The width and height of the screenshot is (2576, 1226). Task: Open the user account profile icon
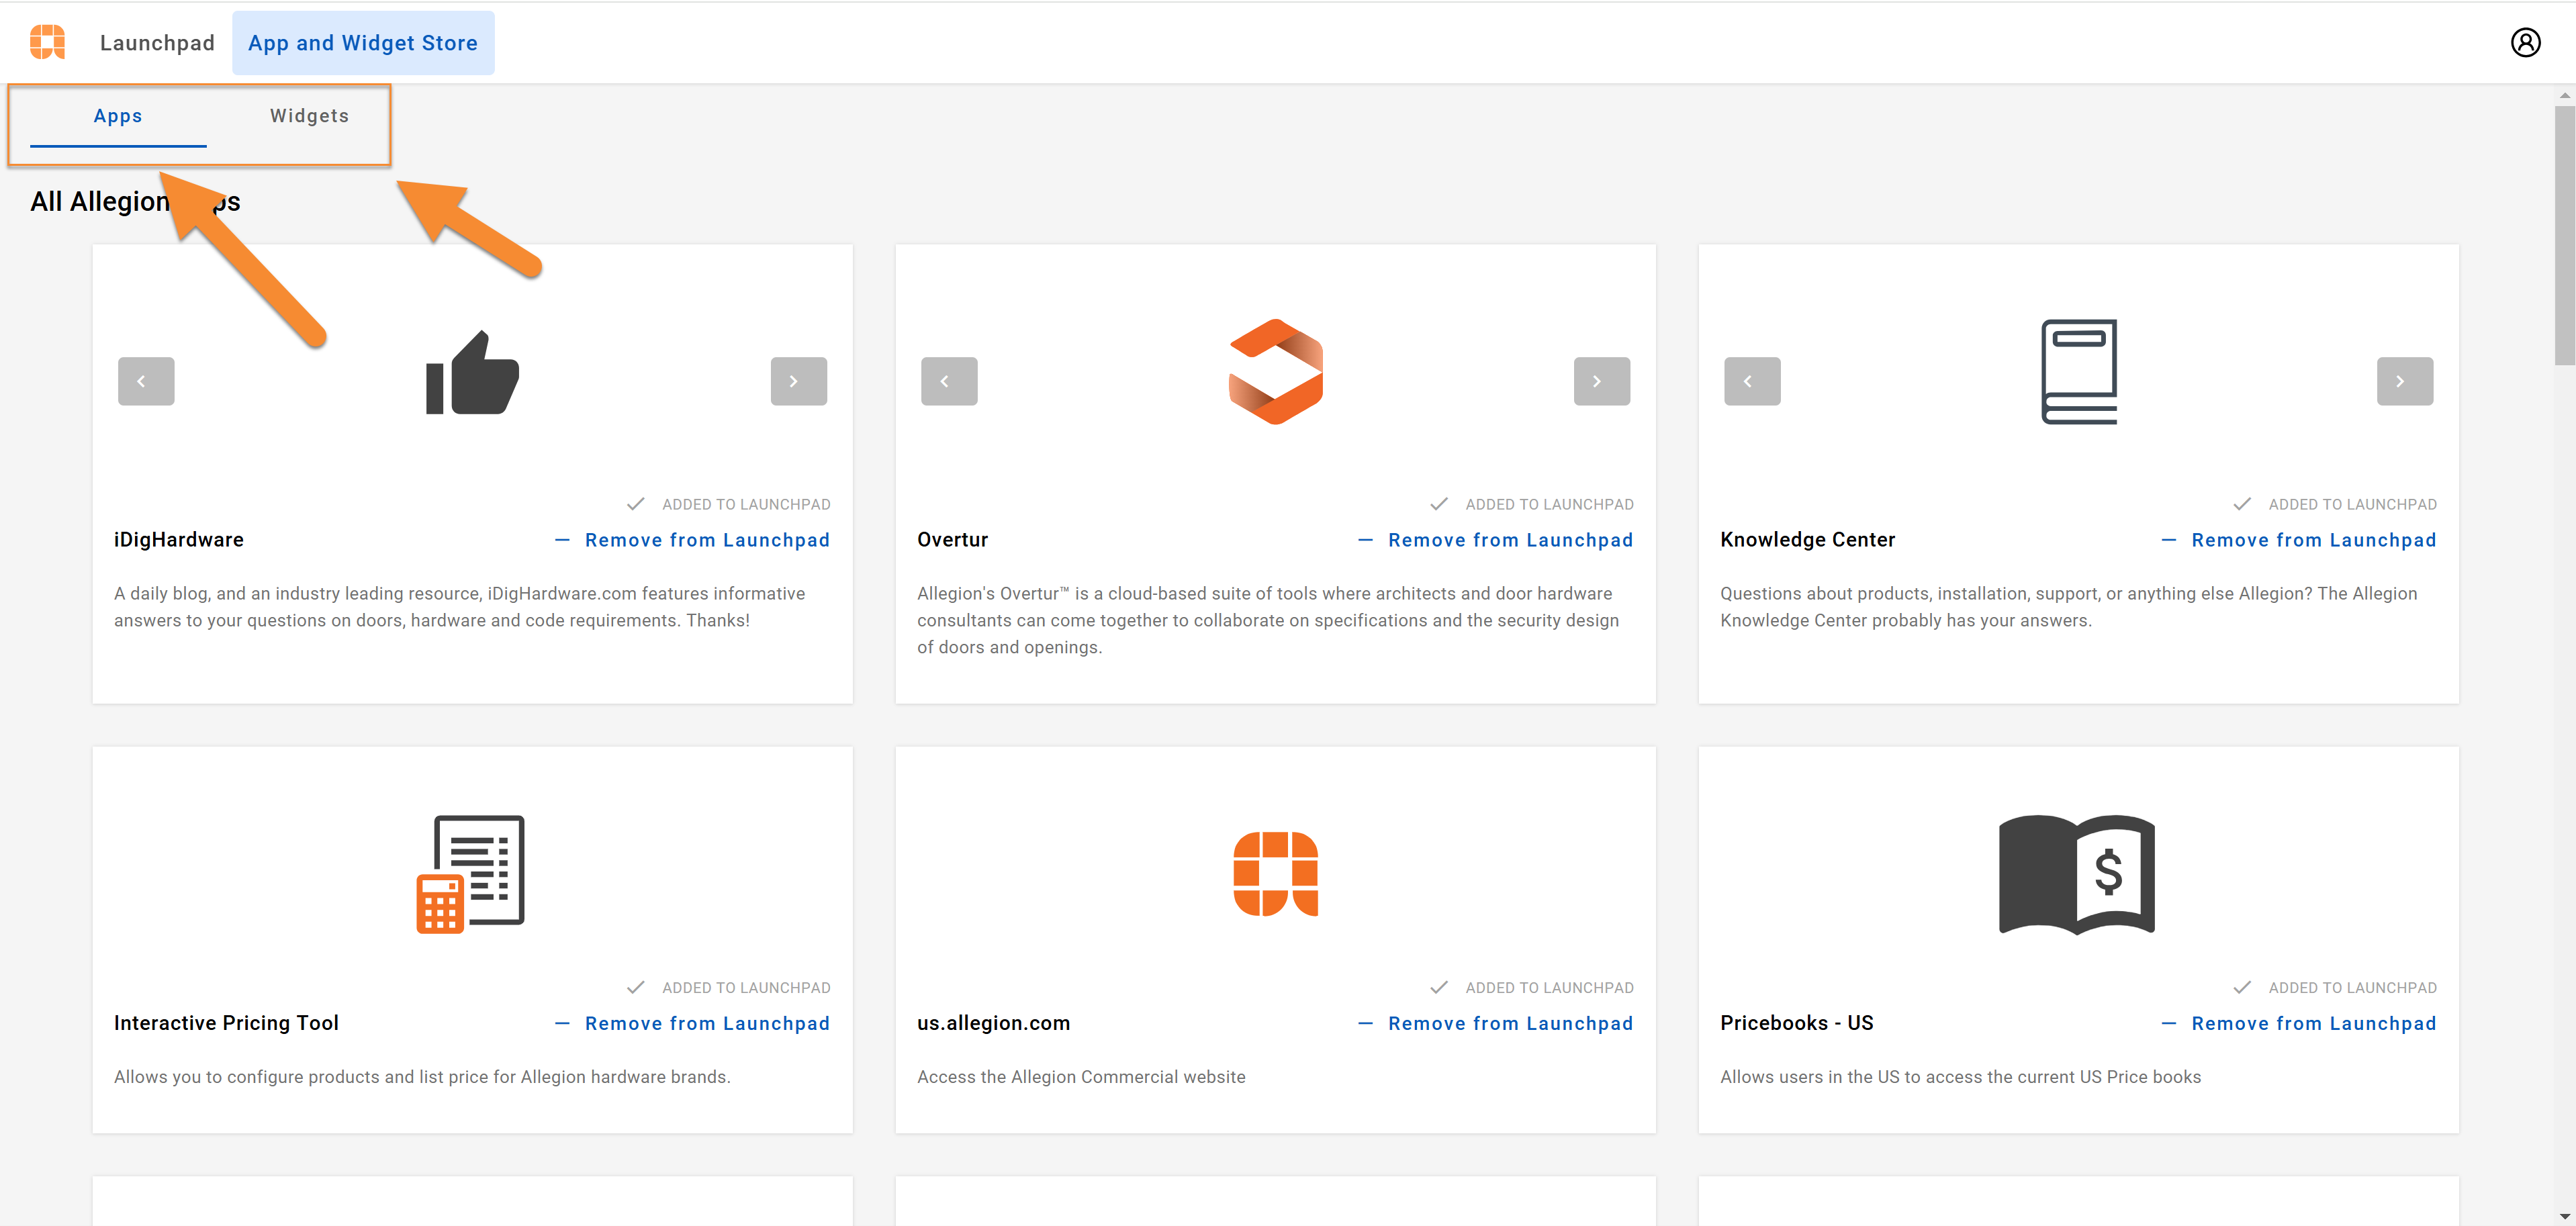click(2525, 42)
